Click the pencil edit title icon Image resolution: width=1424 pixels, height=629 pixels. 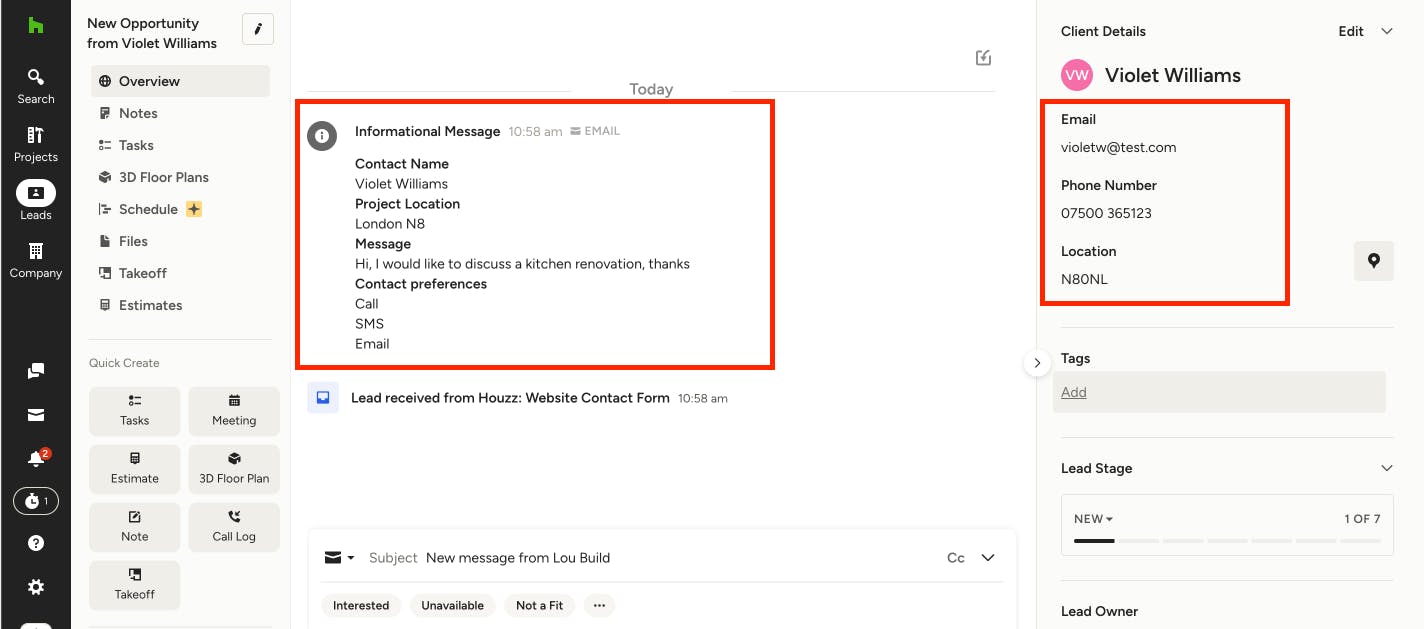tap(258, 29)
